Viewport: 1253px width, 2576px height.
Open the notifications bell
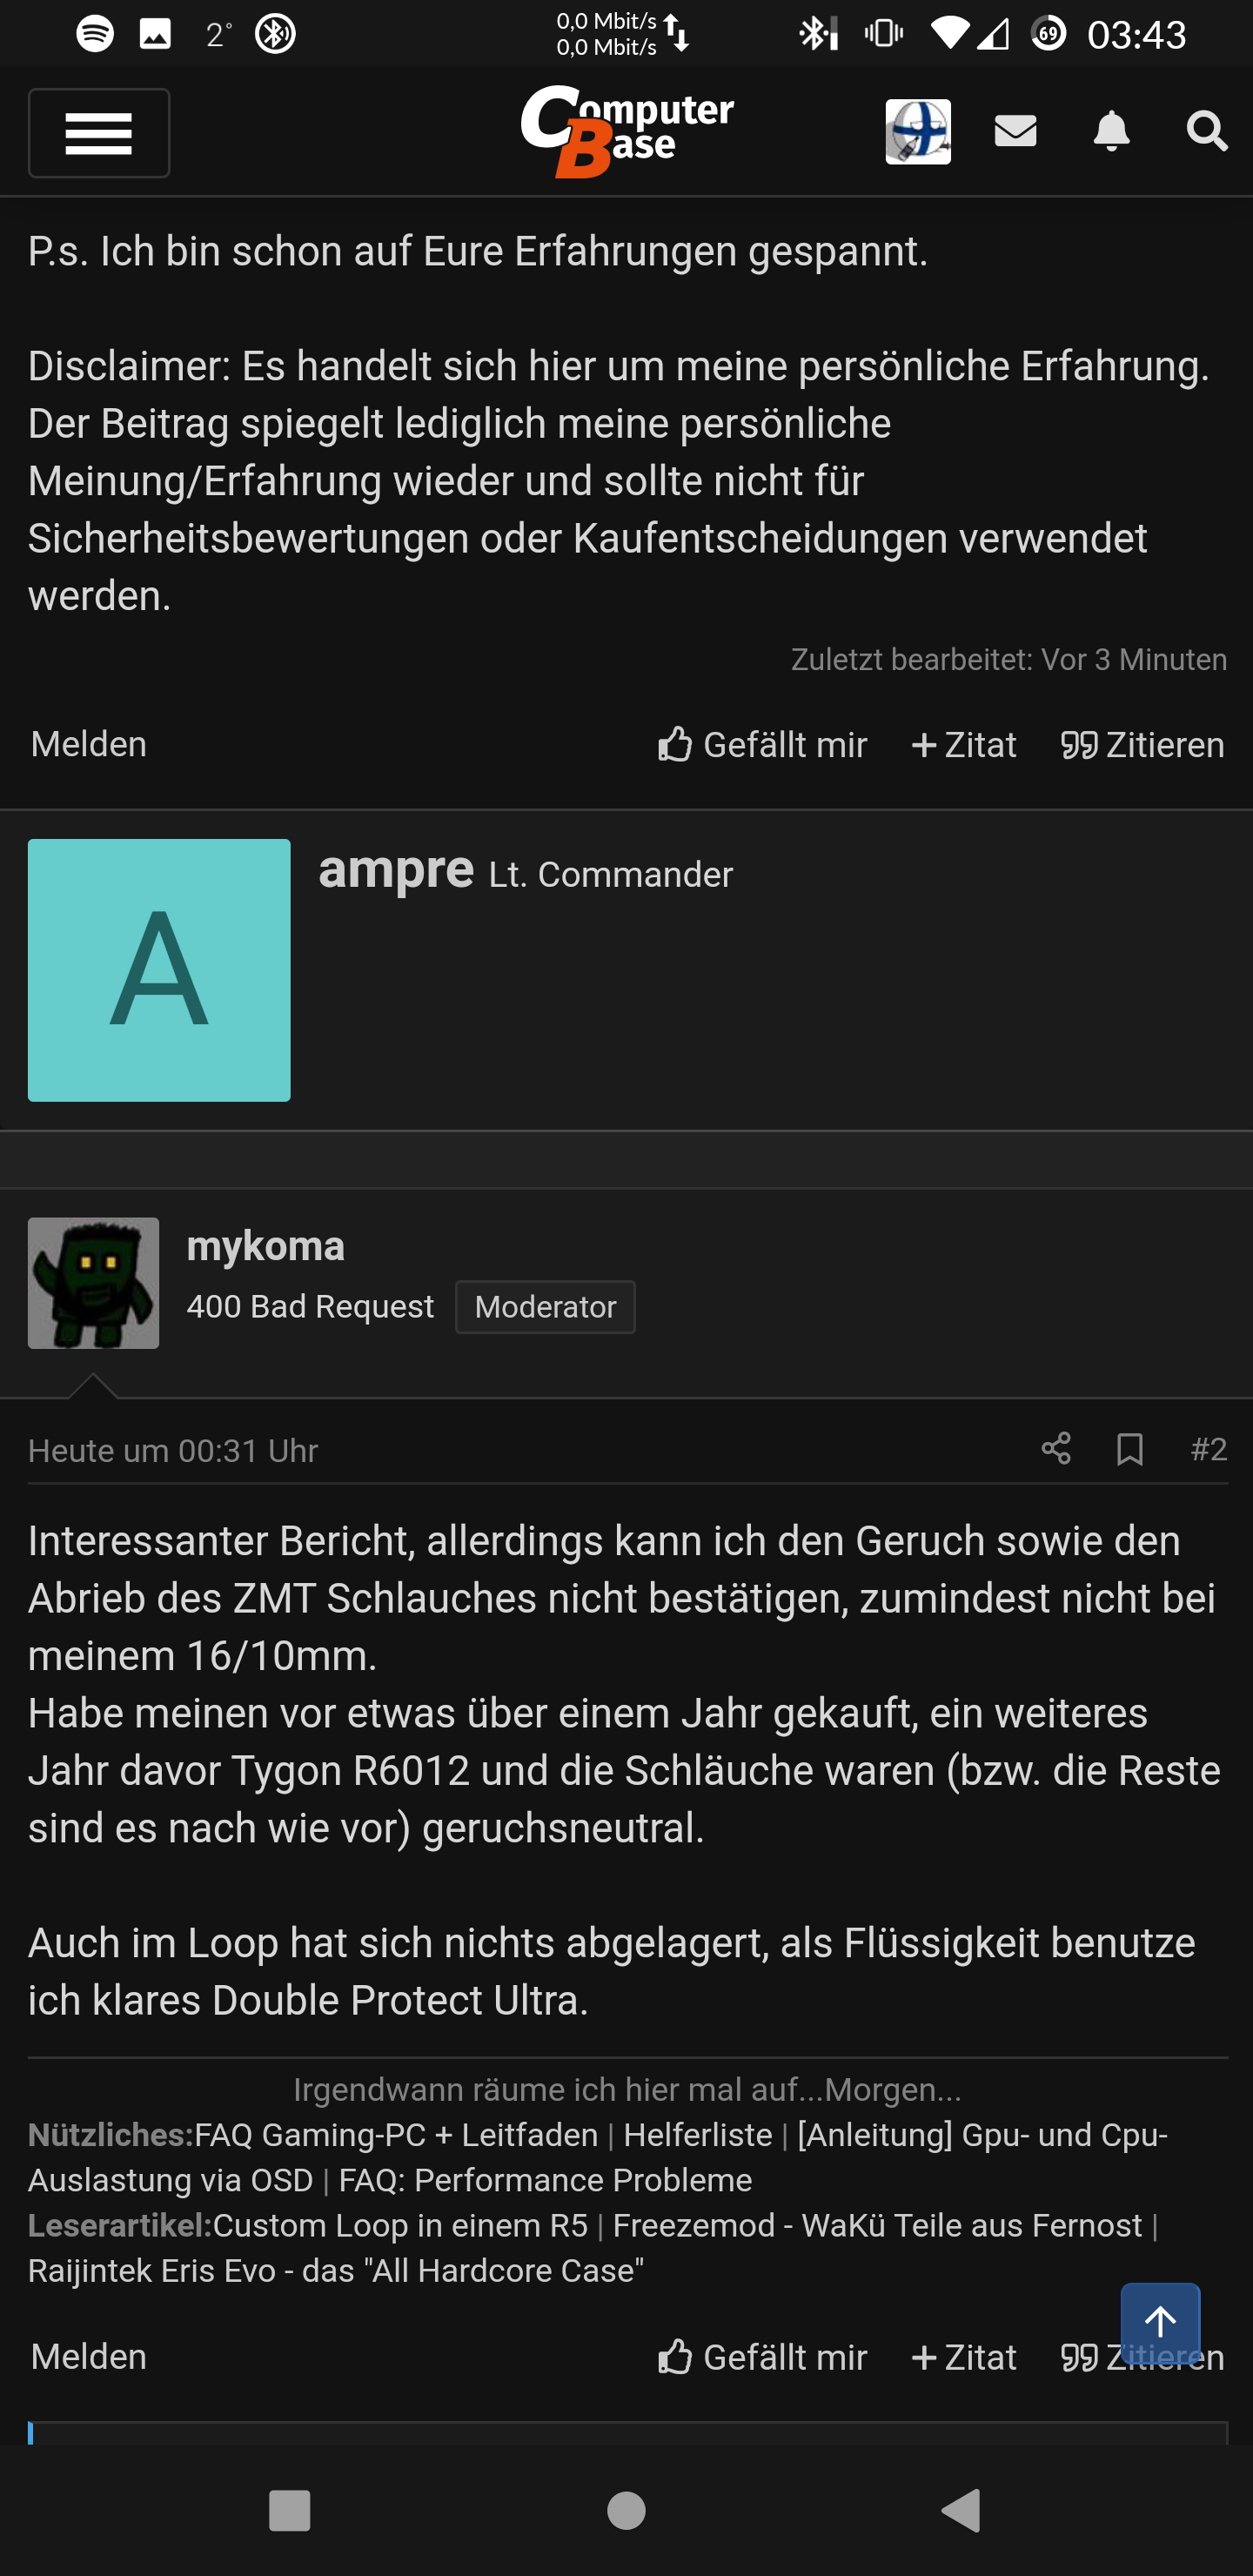(x=1111, y=131)
